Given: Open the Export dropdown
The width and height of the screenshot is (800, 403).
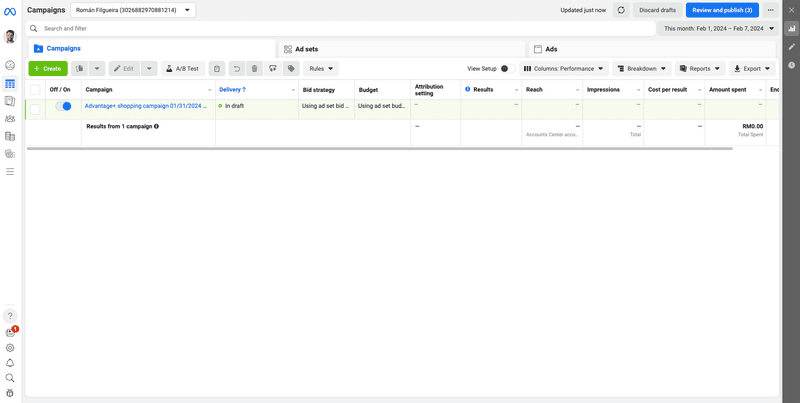Looking at the screenshot, I should click(x=752, y=68).
